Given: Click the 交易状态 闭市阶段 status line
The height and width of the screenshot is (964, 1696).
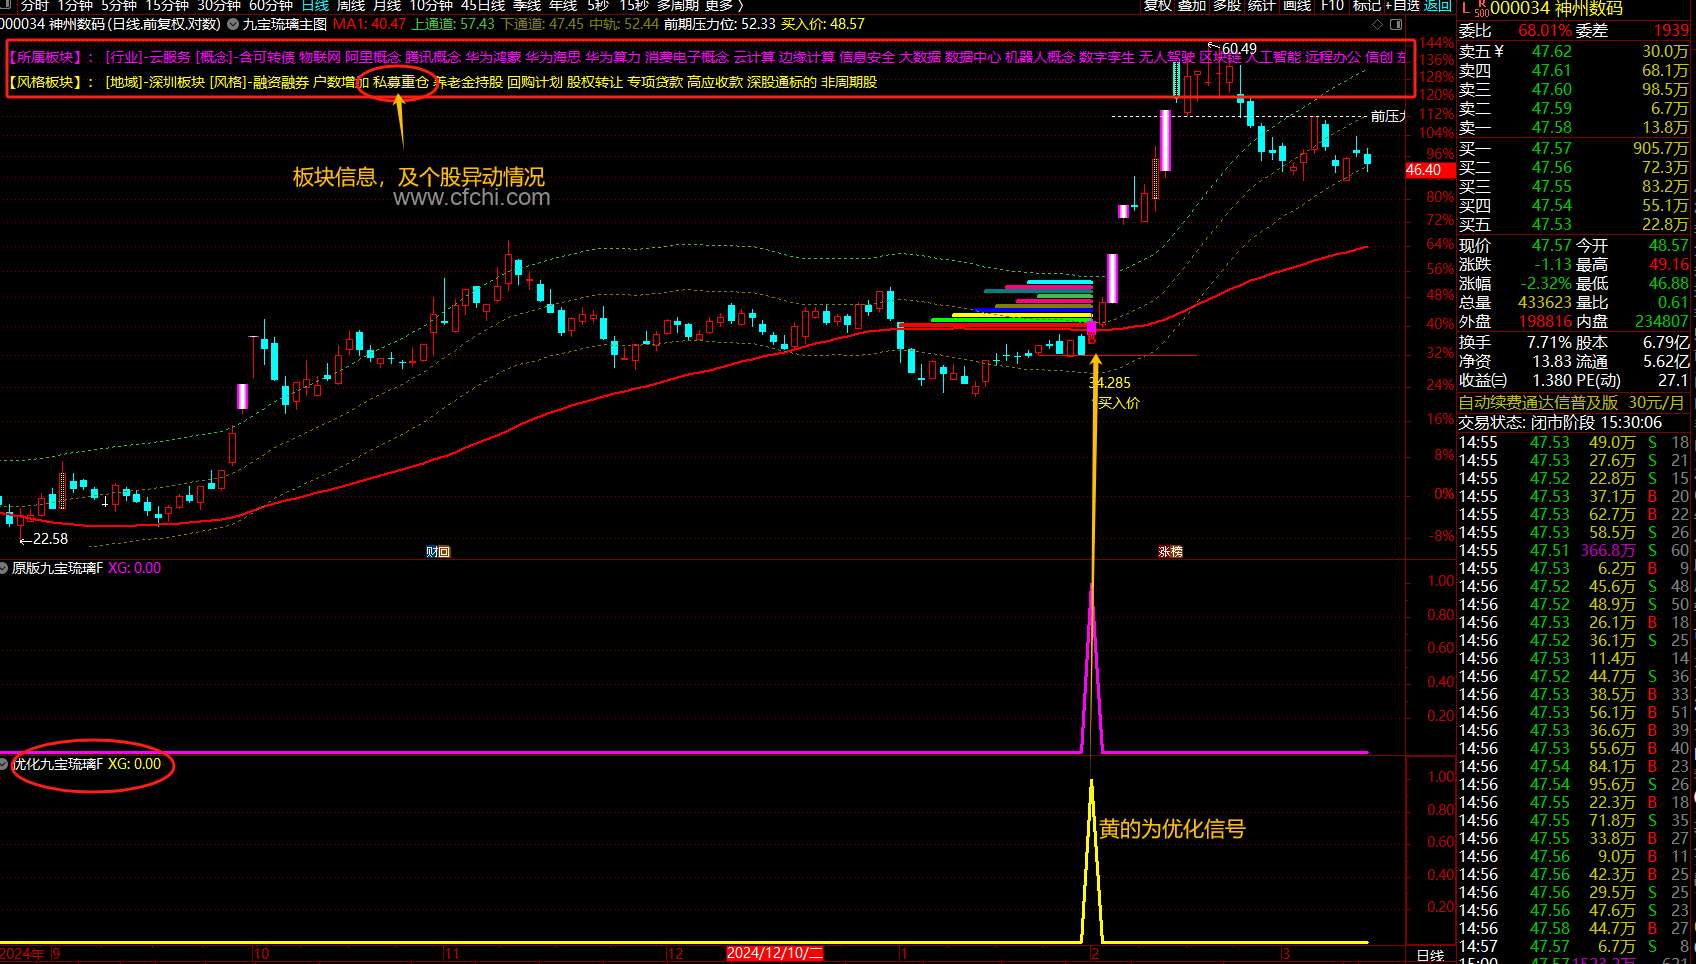Looking at the screenshot, I should 1558,422.
